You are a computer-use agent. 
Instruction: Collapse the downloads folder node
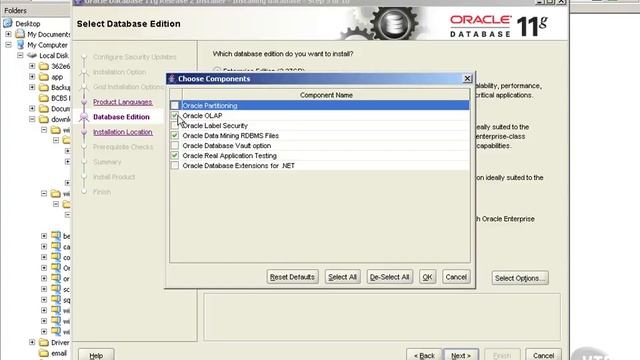click(32, 119)
